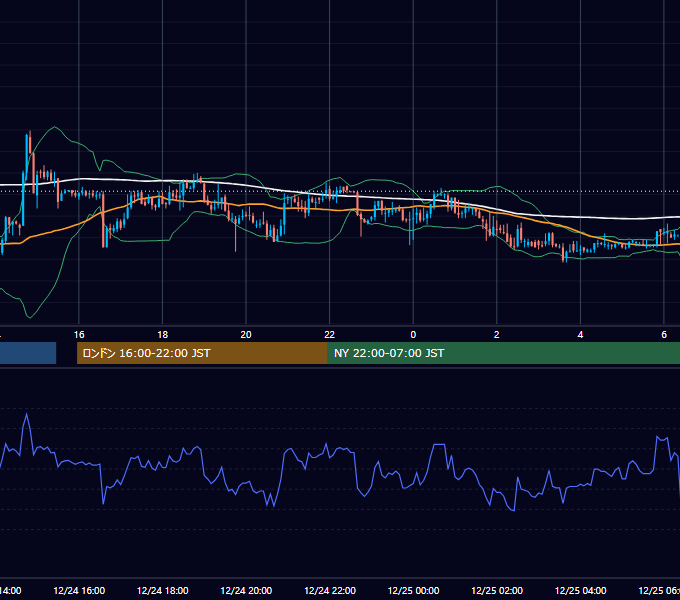
Task: Click the London 16:00-22:00 JST session bar
Action: click(x=202, y=353)
